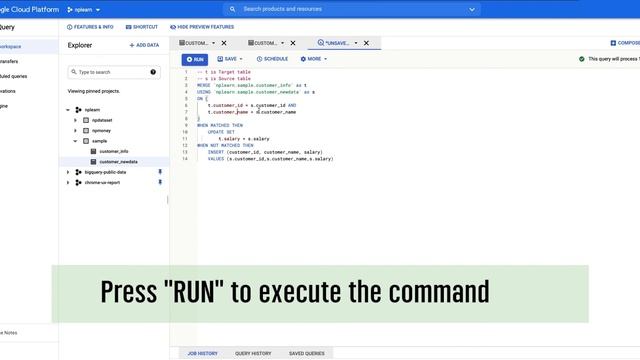Click the Release Notes sidebar link

tap(9, 333)
